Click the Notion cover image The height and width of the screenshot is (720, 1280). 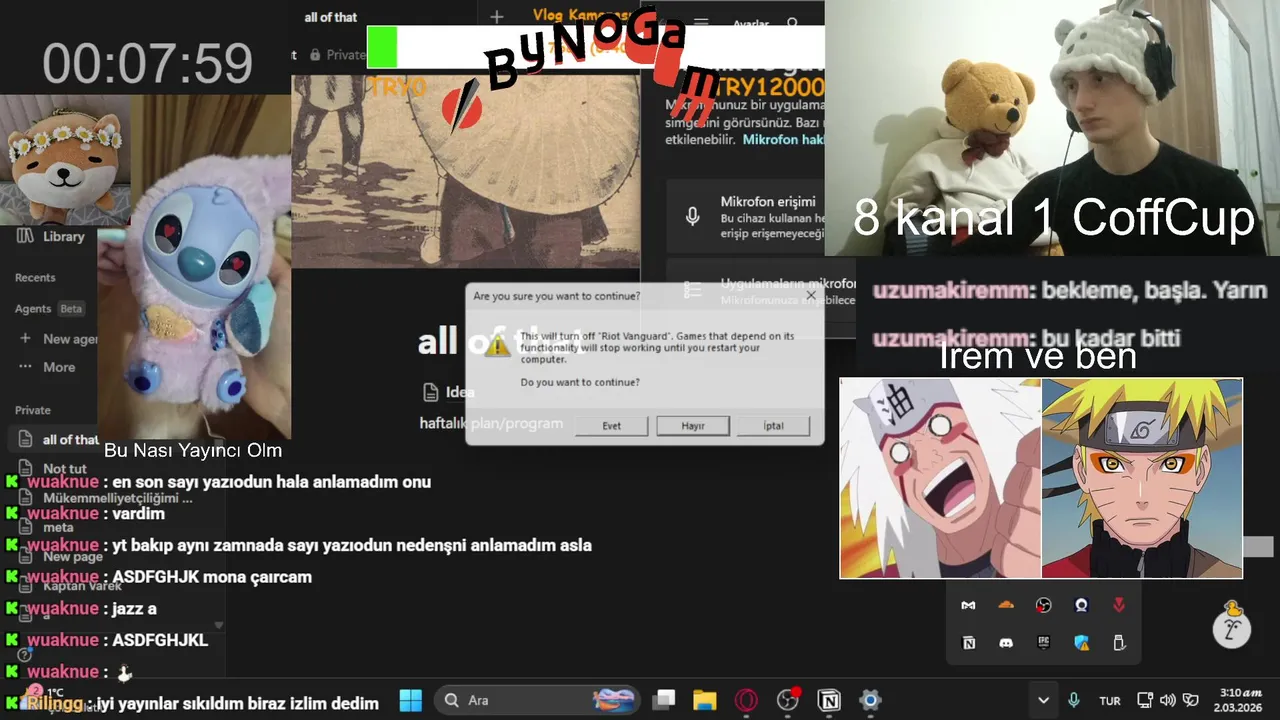[x=466, y=170]
